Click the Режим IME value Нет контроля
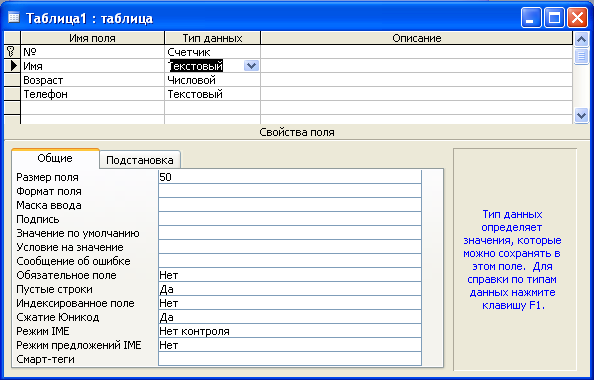Image resolution: width=594 pixels, height=380 pixels. click(x=290, y=331)
